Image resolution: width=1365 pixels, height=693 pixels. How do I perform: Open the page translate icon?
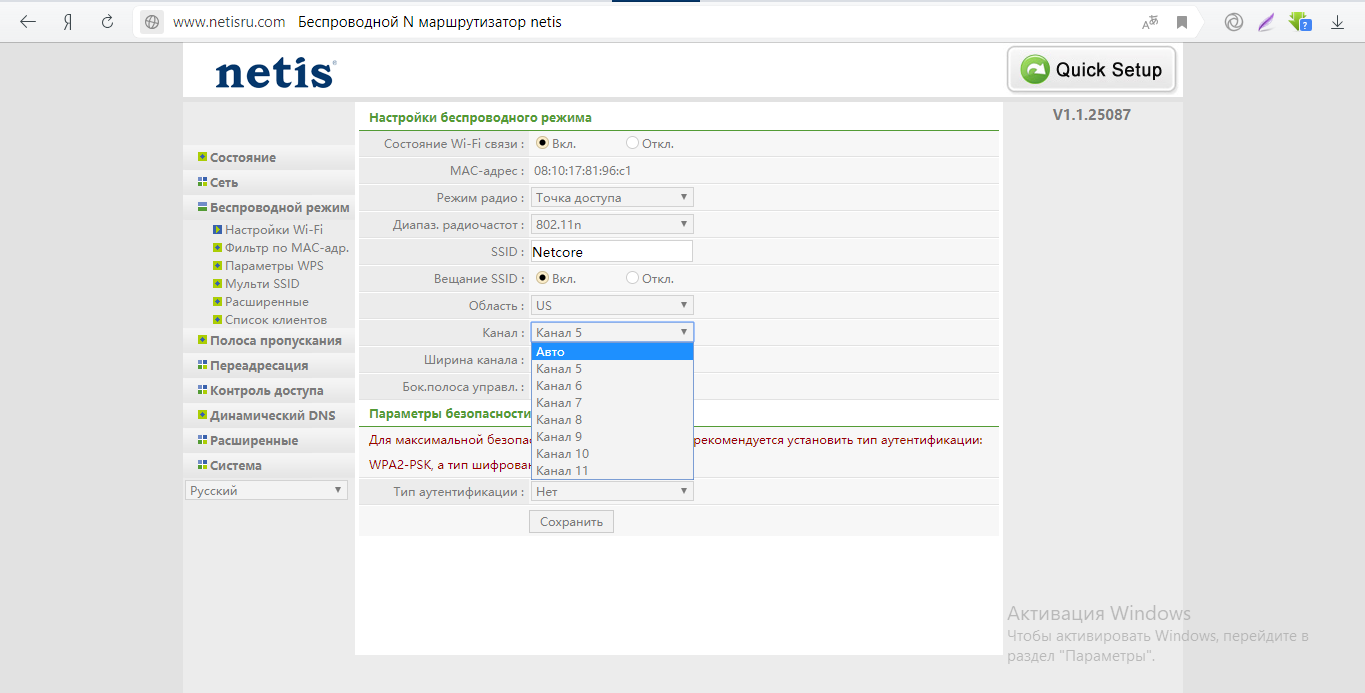[1150, 22]
